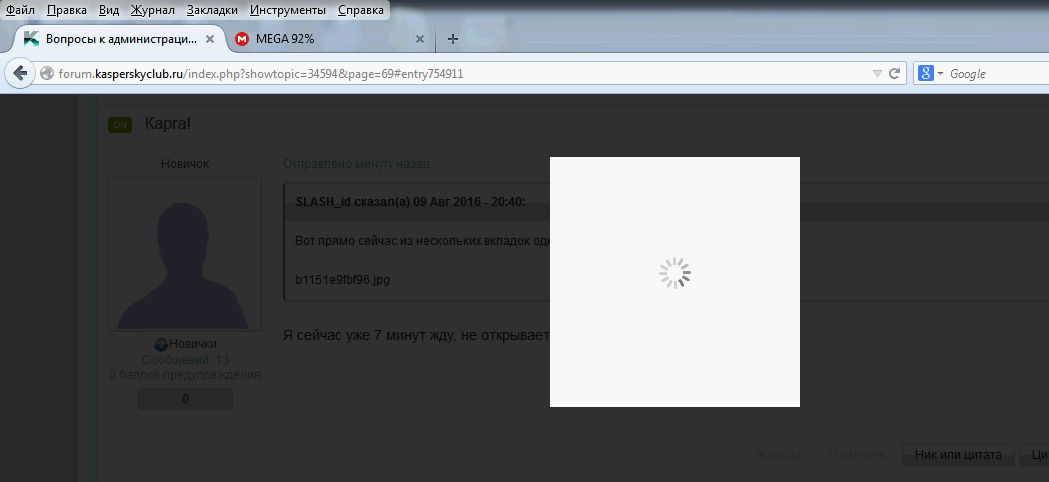Open the Закладки menu
The height and width of the screenshot is (482, 1049).
tap(212, 10)
